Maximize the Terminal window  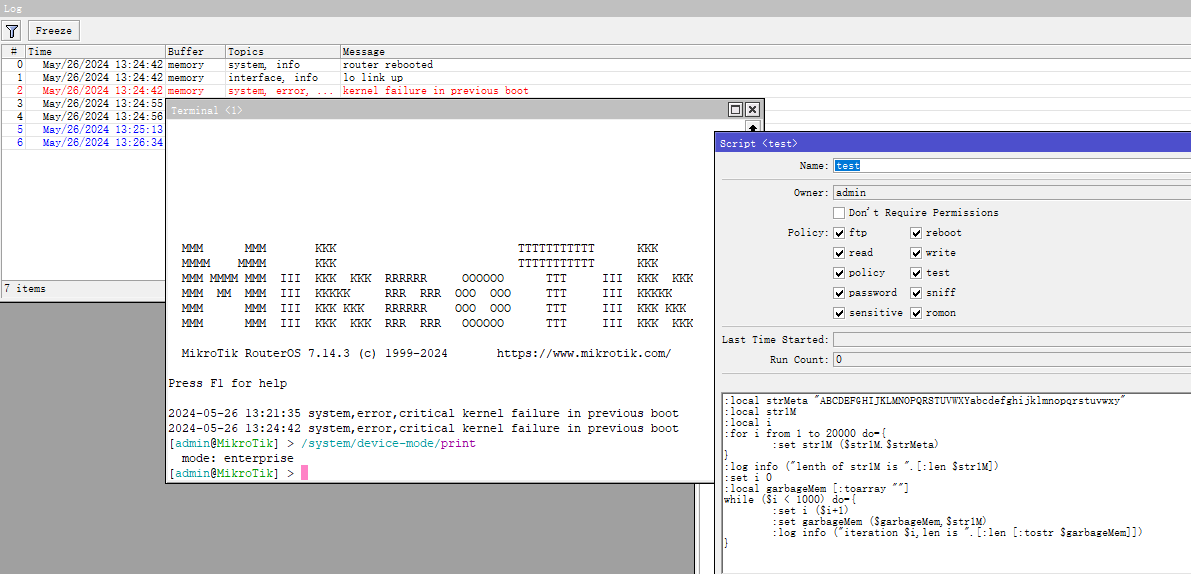coord(735,109)
